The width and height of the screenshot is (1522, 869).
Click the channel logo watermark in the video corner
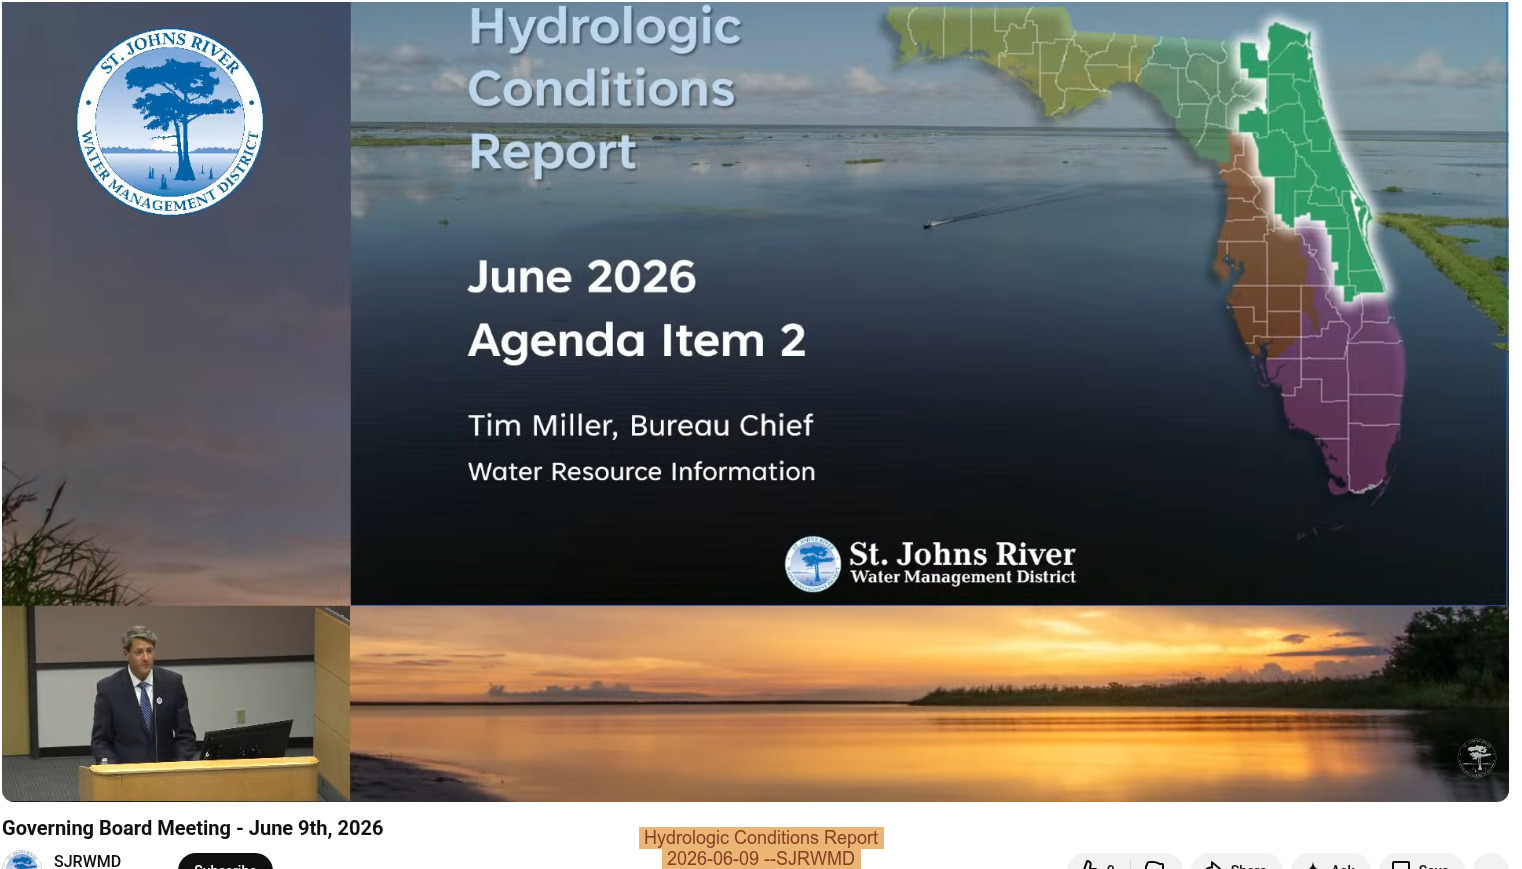[1476, 757]
